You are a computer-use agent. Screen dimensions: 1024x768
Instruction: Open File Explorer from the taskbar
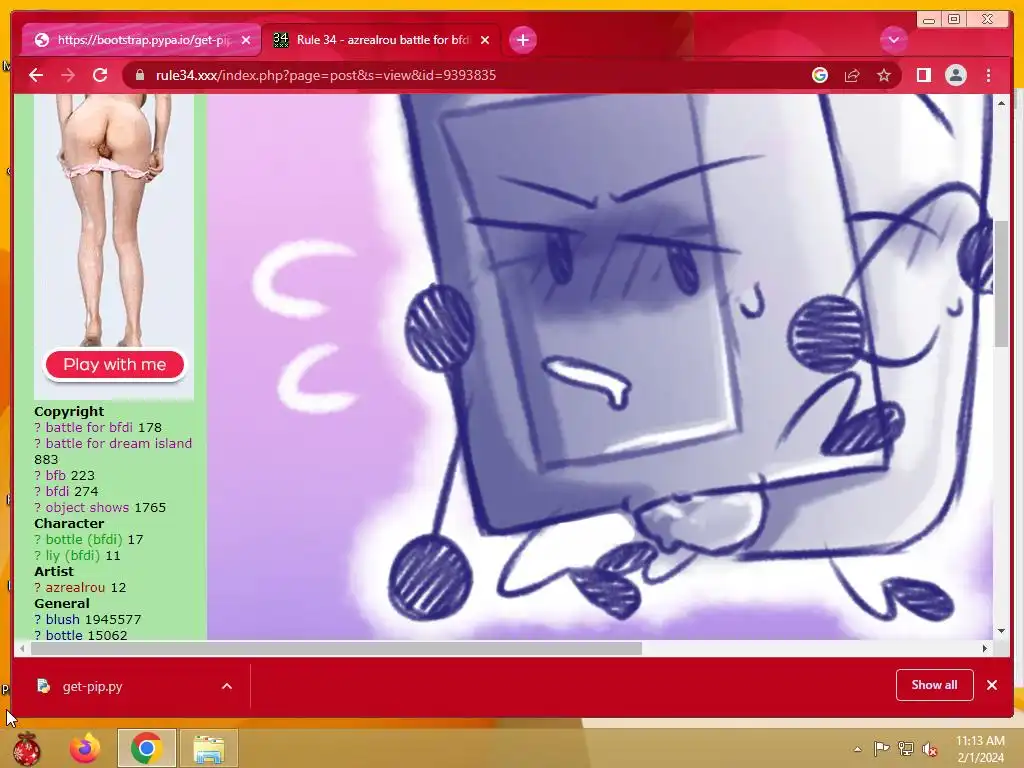coord(209,748)
